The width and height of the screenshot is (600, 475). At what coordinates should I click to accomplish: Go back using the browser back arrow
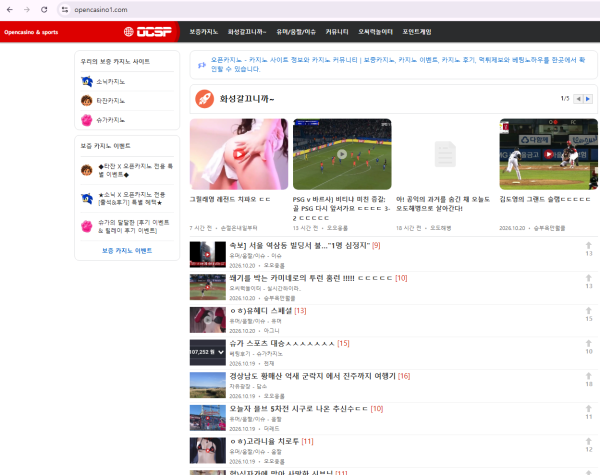point(10,10)
